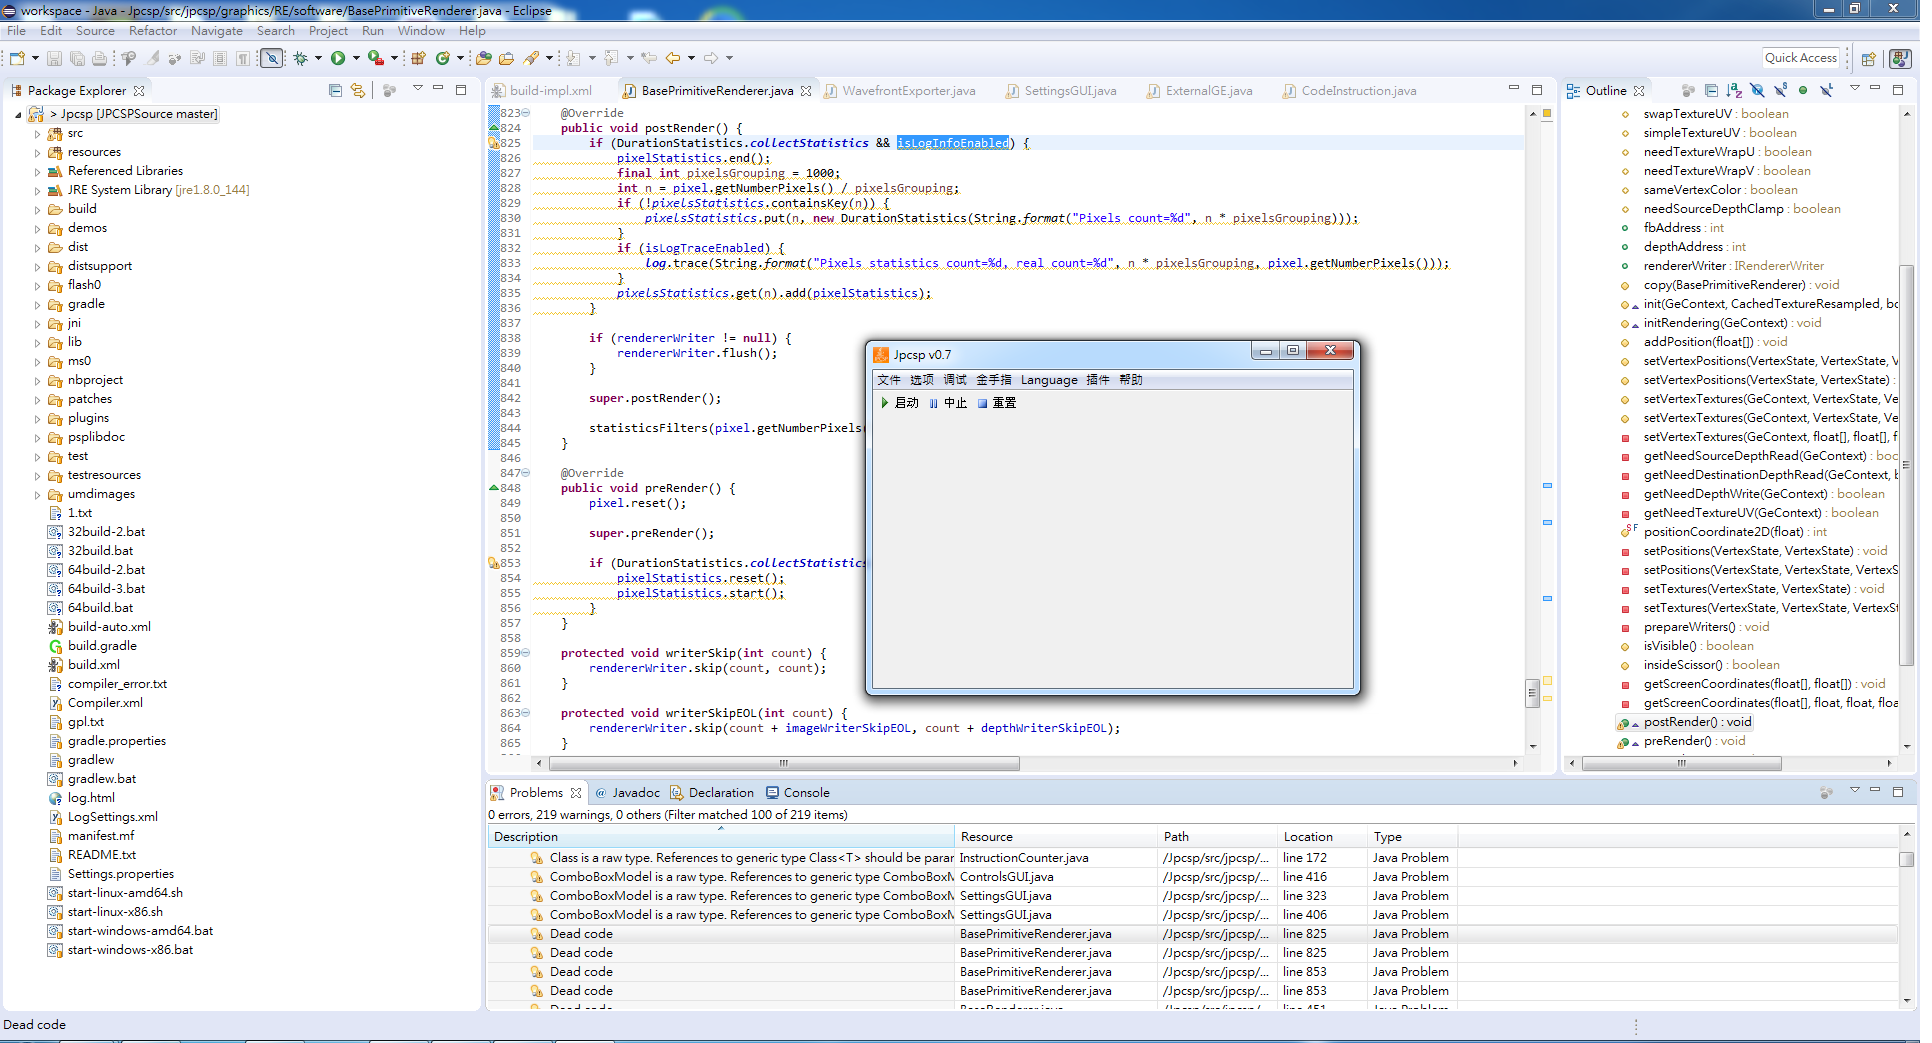
Task: Toggle Hide Static Members in Outline
Action: (x=1780, y=91)
